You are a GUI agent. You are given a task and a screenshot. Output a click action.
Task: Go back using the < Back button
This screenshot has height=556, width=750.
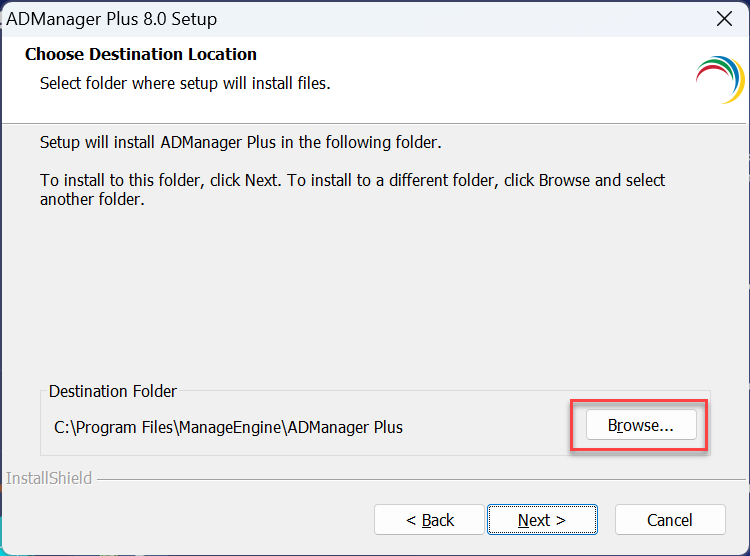(430, 520)
